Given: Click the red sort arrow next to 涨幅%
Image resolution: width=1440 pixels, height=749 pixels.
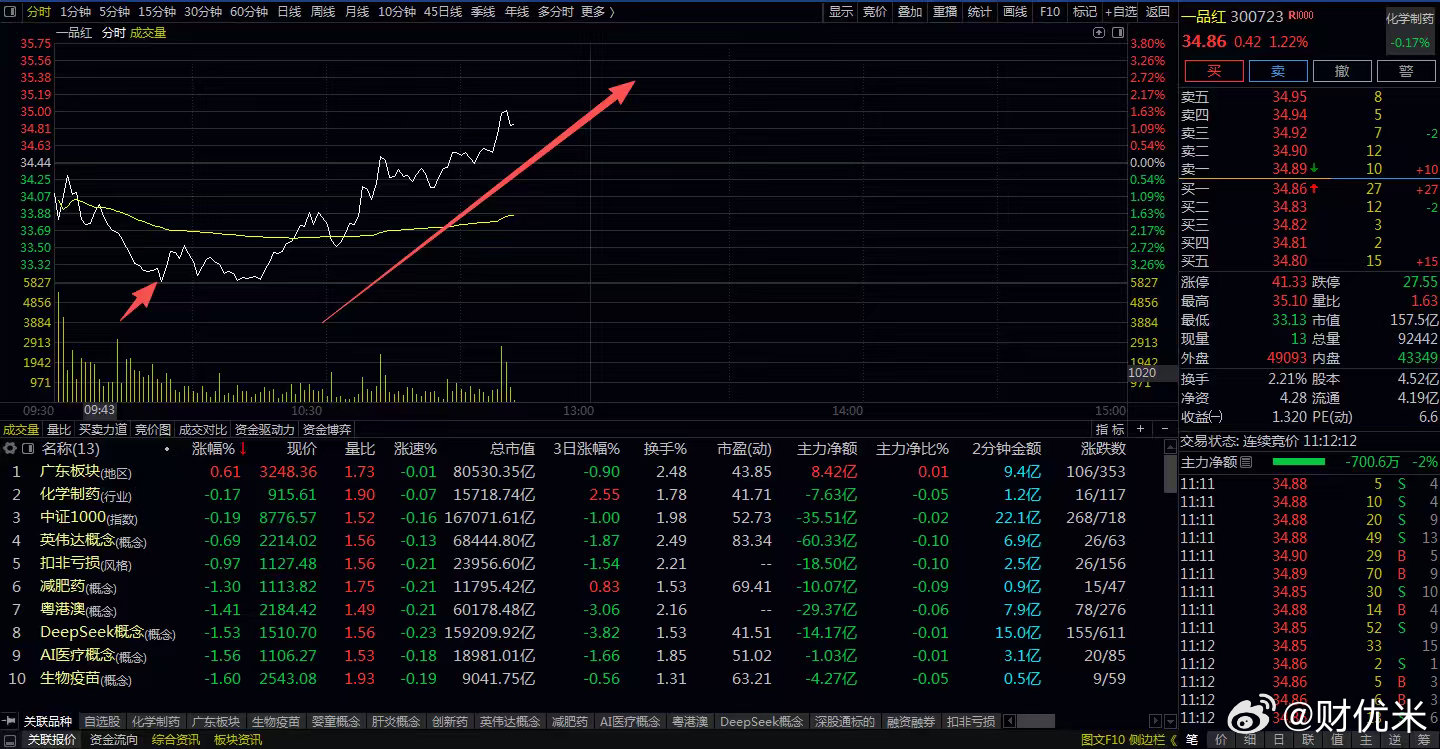Looking at the screenshot, I should click(242, 449).
